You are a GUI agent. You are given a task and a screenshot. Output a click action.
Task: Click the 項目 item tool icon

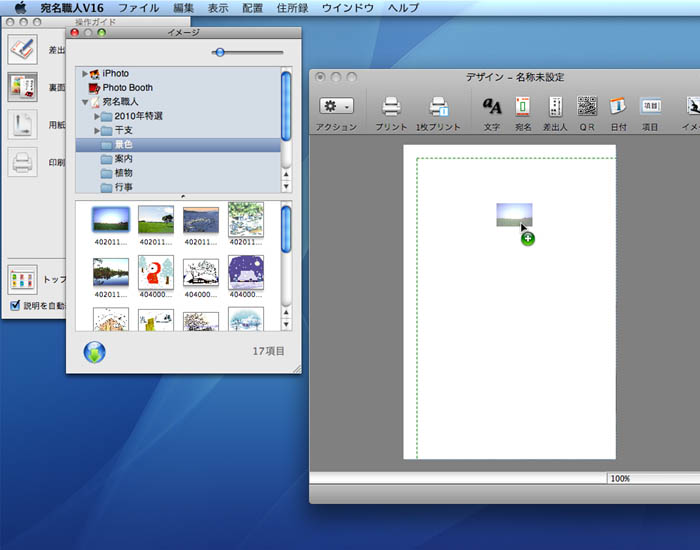[650, 106]
